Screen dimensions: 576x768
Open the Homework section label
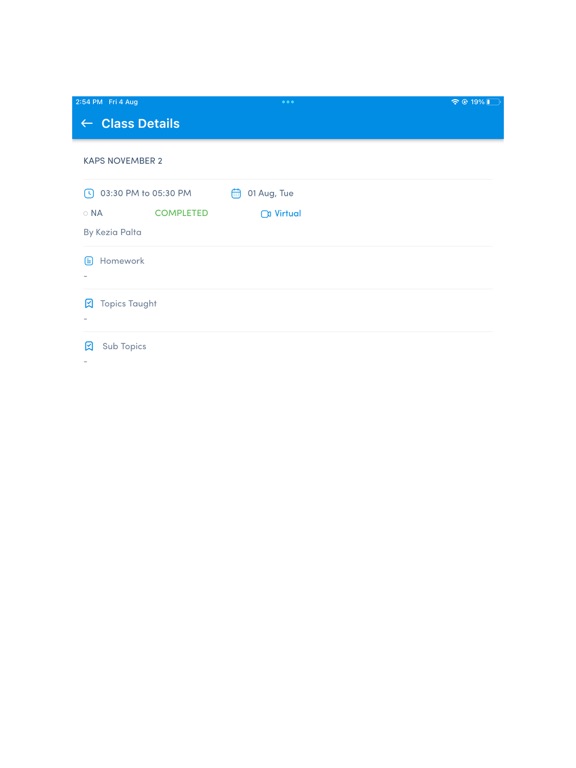[122, 261]
